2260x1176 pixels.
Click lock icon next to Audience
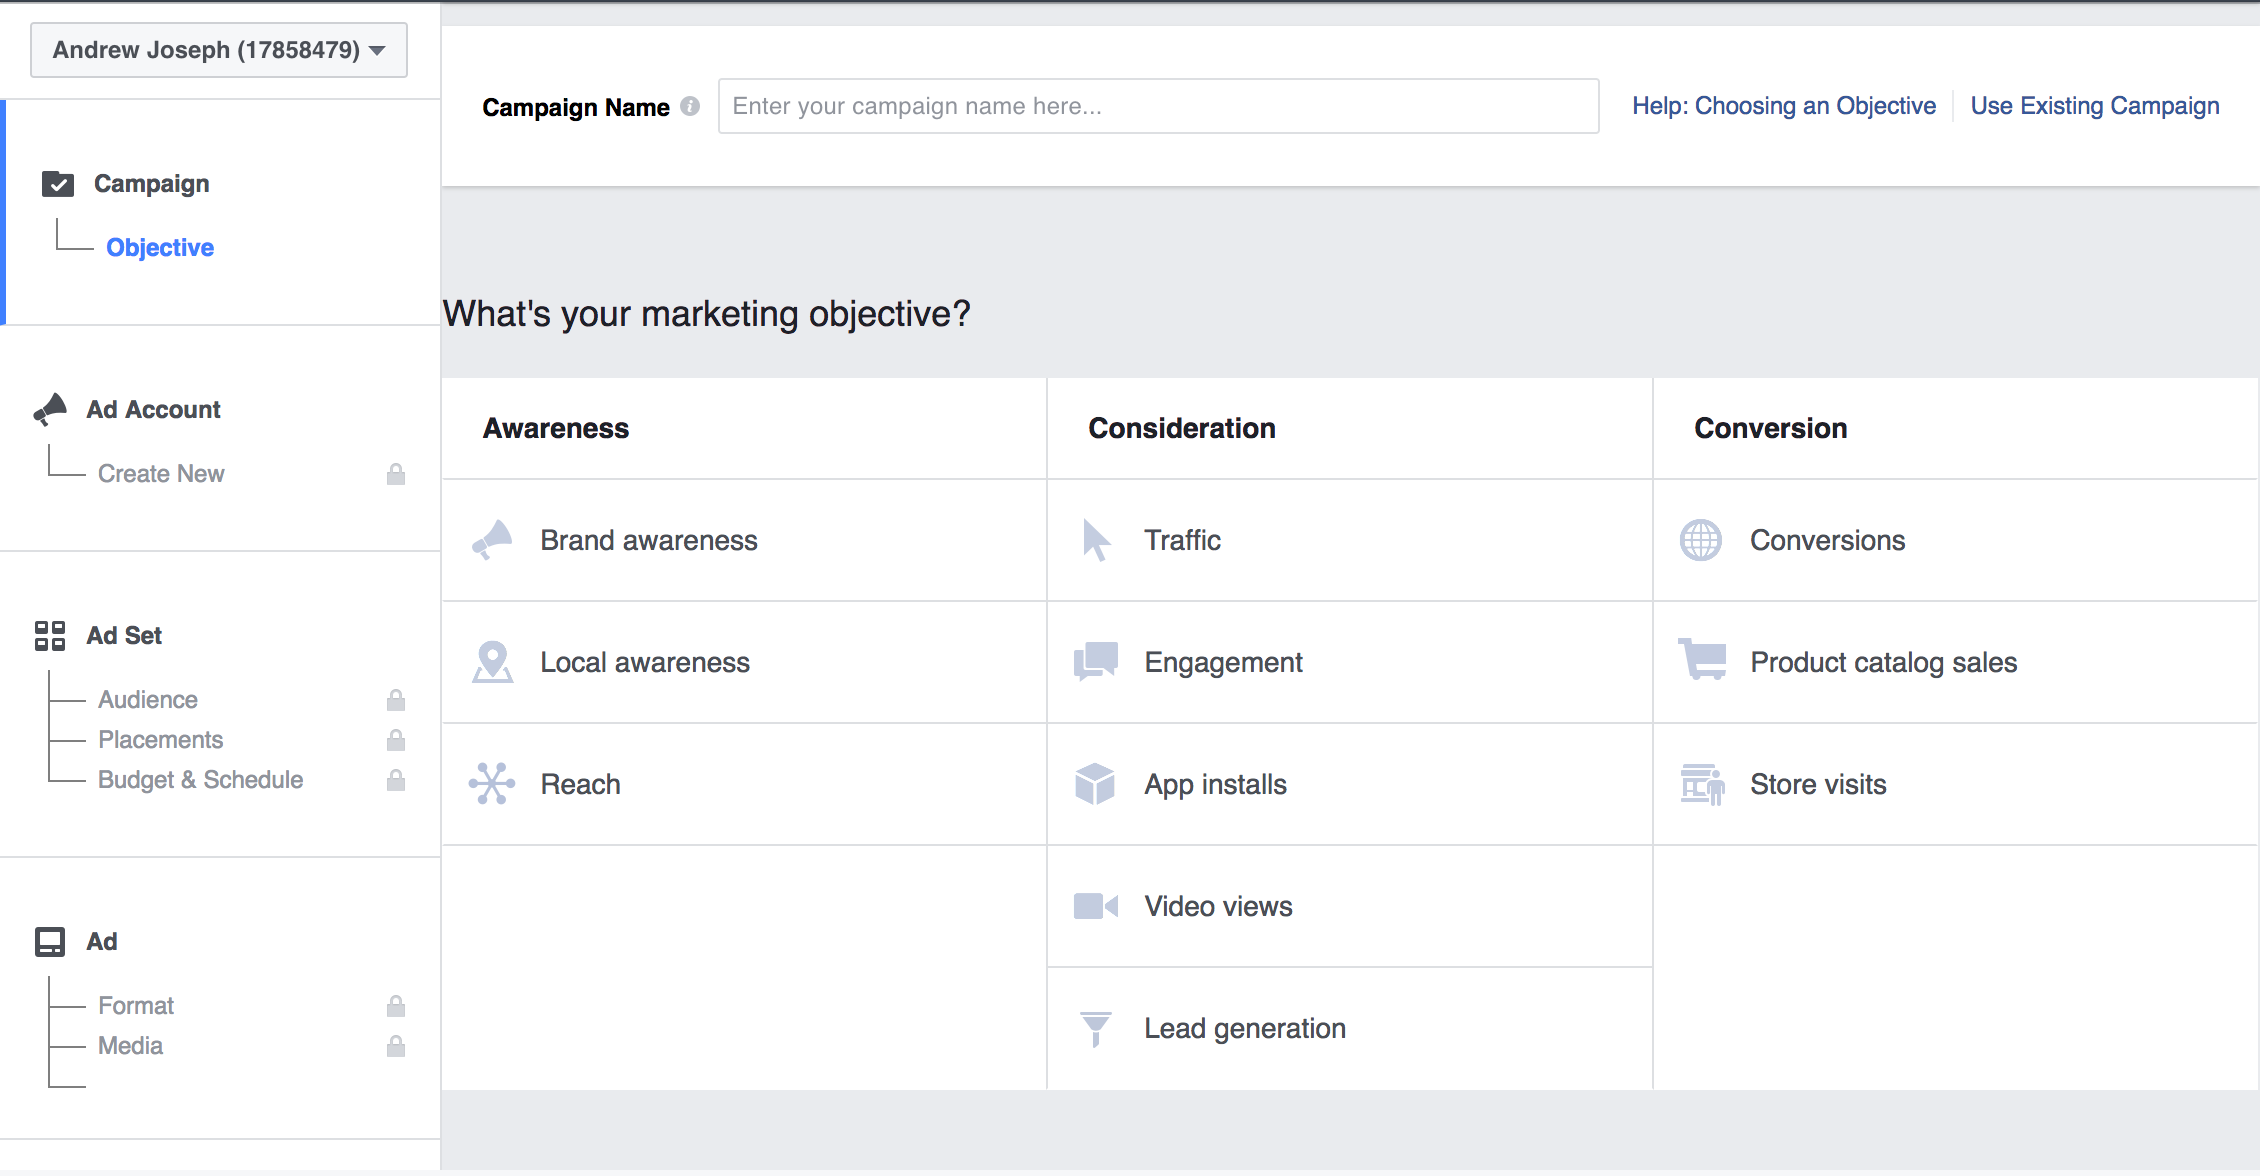coord(396,700)
